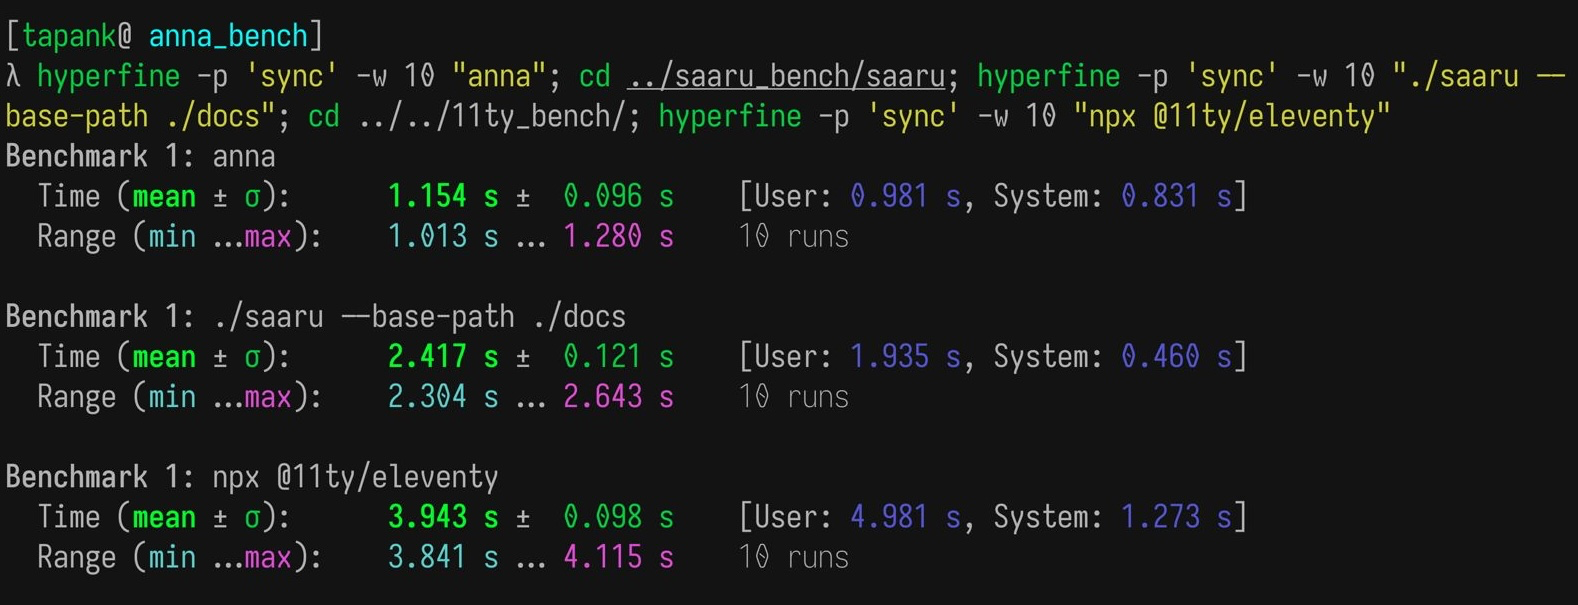This screenshot has width=1578, height=605.
Task: Click the min value '2.304 s'
Action: [443, 397]
